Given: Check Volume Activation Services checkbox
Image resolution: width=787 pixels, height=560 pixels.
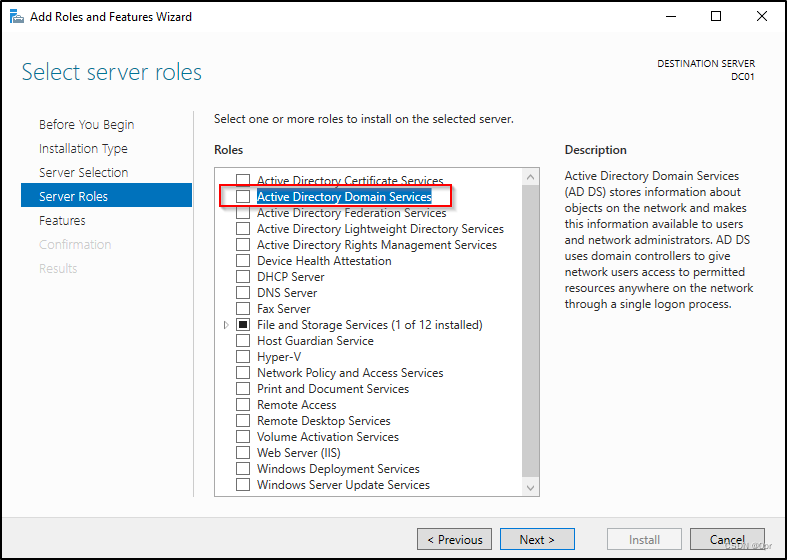Looking at the screenshot, I should point(243,437).
